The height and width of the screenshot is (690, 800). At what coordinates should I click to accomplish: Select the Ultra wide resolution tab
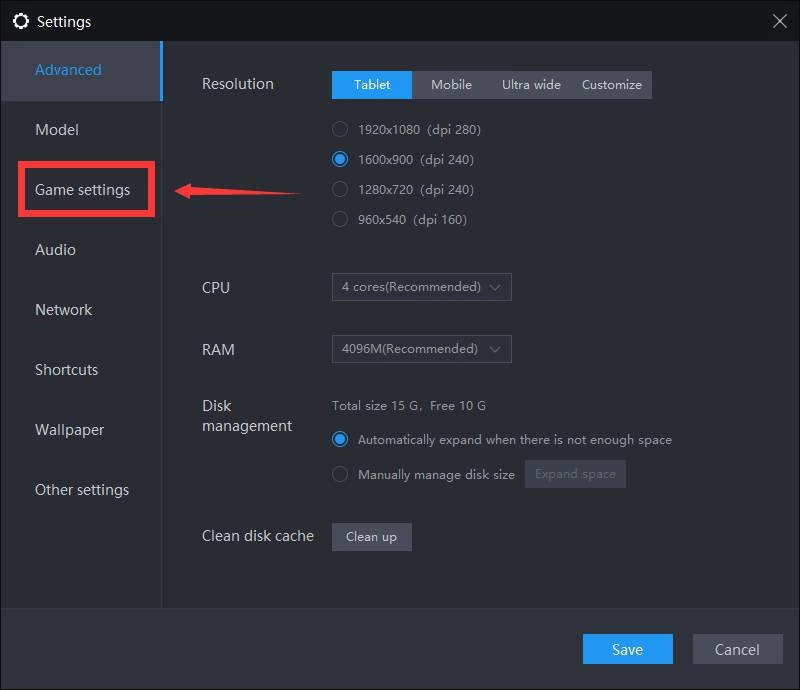tap(531, 85)
